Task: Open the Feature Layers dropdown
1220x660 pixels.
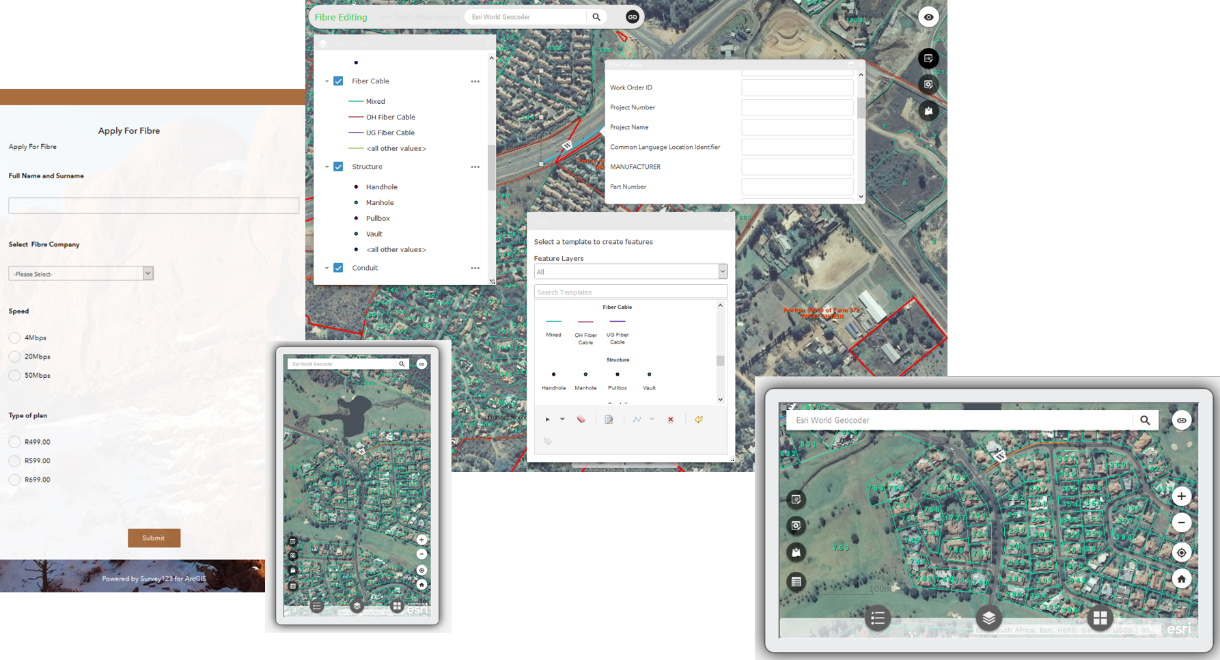Action: 630,272
